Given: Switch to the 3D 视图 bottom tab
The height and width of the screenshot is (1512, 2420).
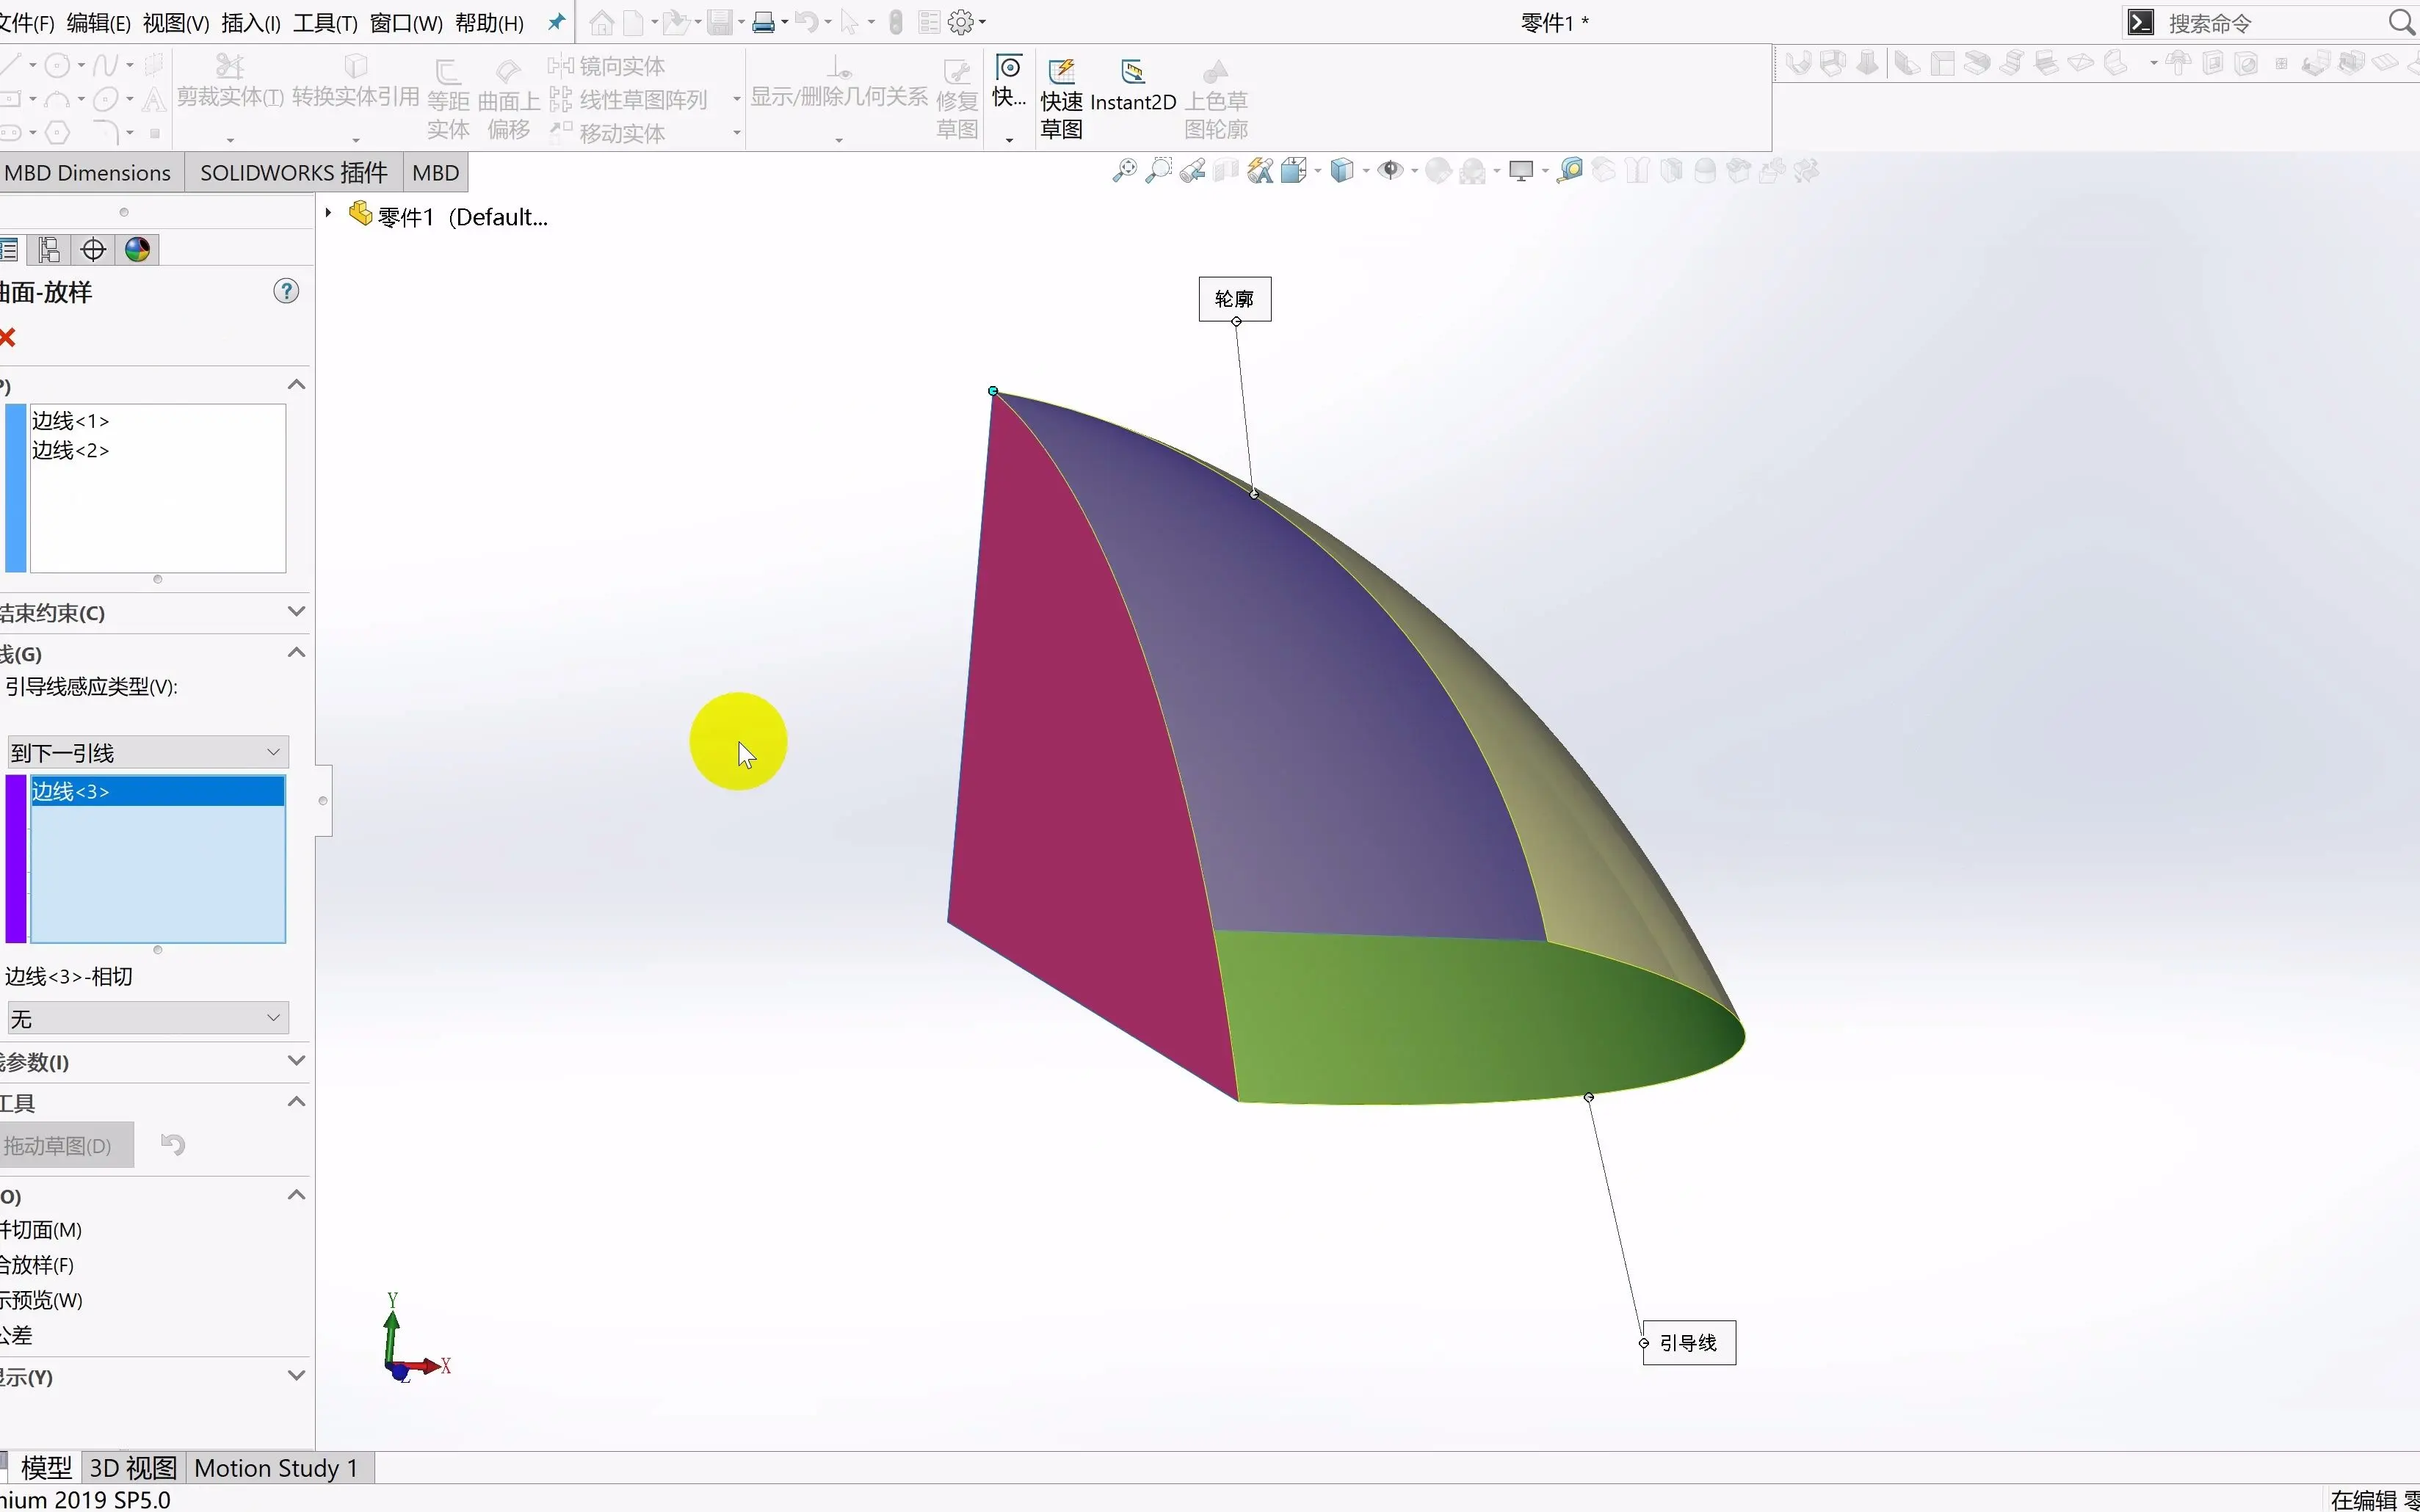Looking at the screenshot, I should [133, 1468].
